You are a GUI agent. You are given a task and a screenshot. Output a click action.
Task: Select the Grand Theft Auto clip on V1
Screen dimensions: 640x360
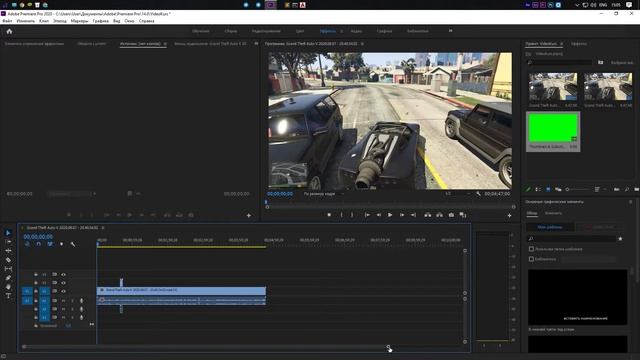click(181, 290)
